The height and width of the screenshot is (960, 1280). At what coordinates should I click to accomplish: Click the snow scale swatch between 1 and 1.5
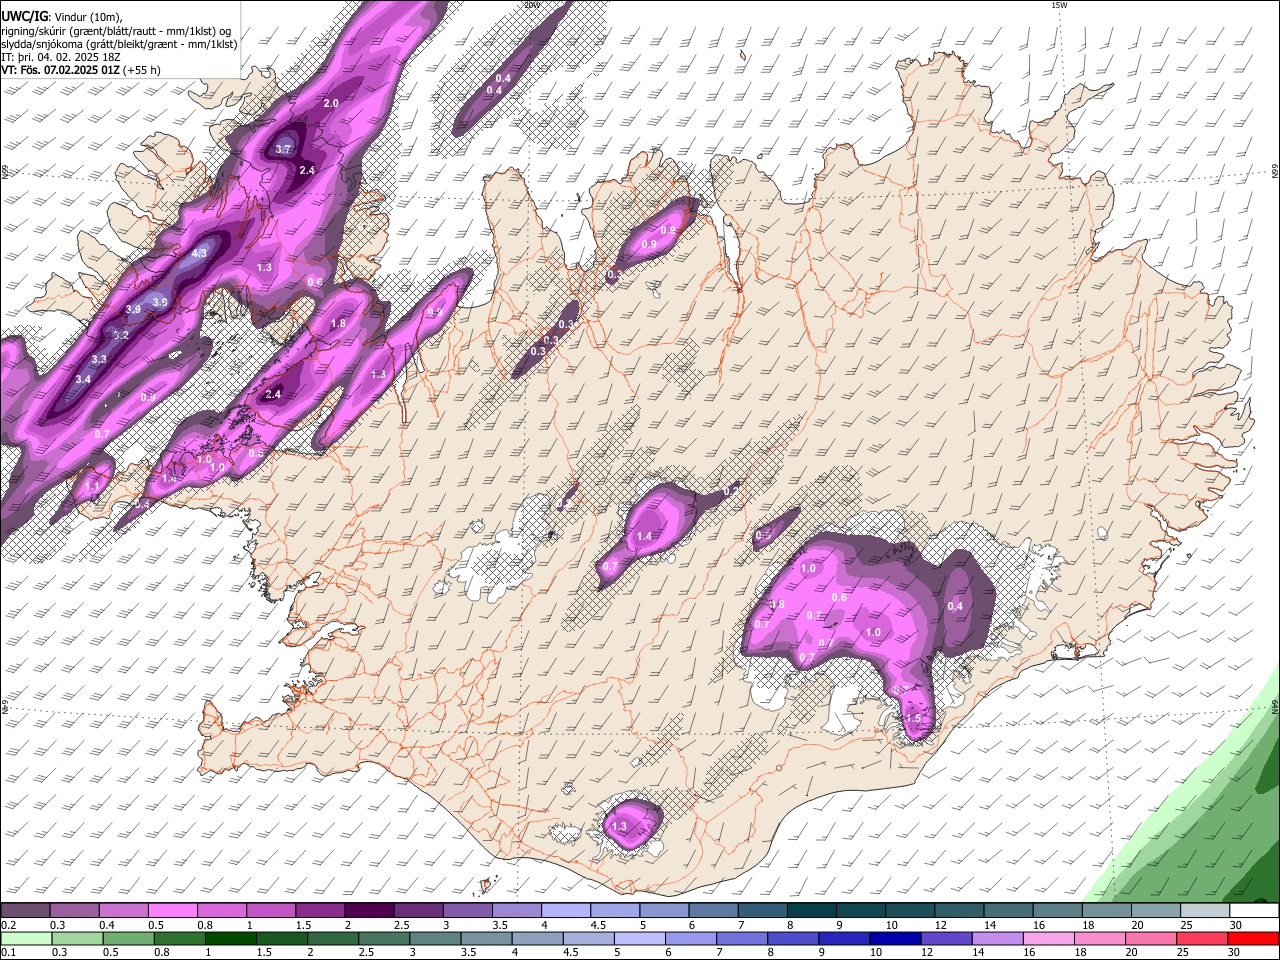271,911
